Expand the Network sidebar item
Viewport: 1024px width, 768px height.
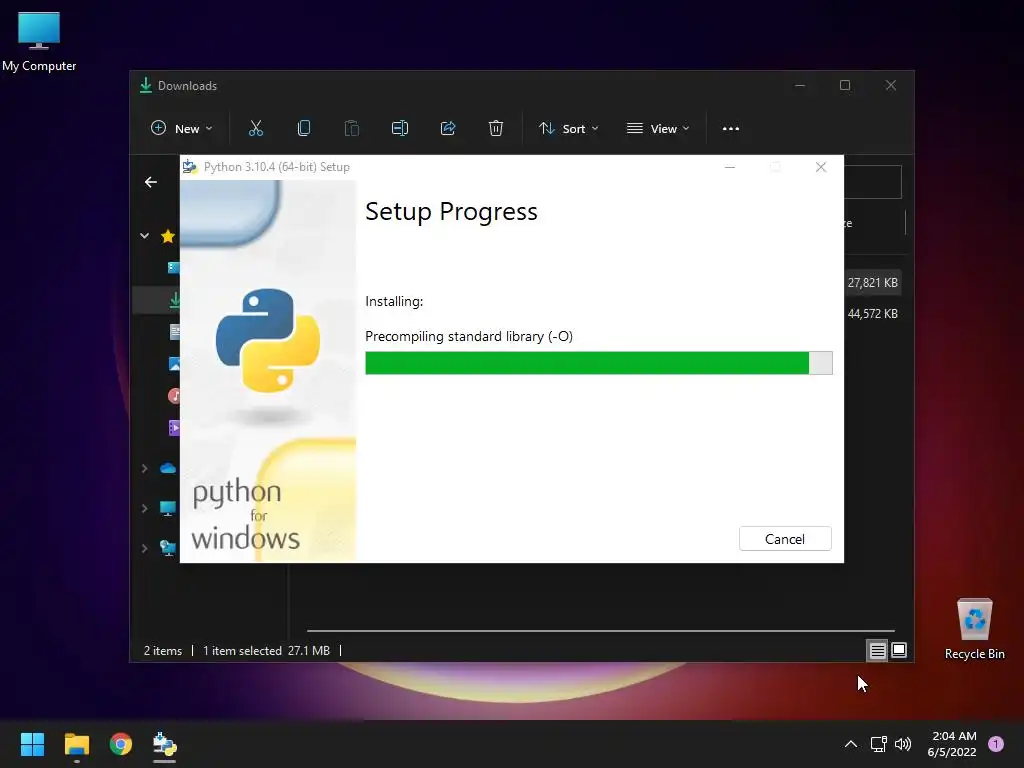(144, 549)
